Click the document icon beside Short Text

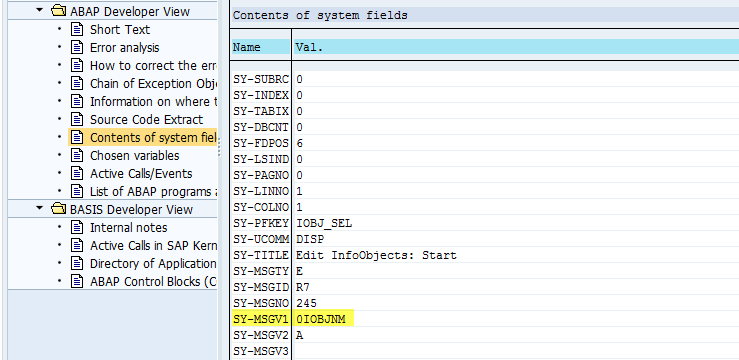point(76,29)
